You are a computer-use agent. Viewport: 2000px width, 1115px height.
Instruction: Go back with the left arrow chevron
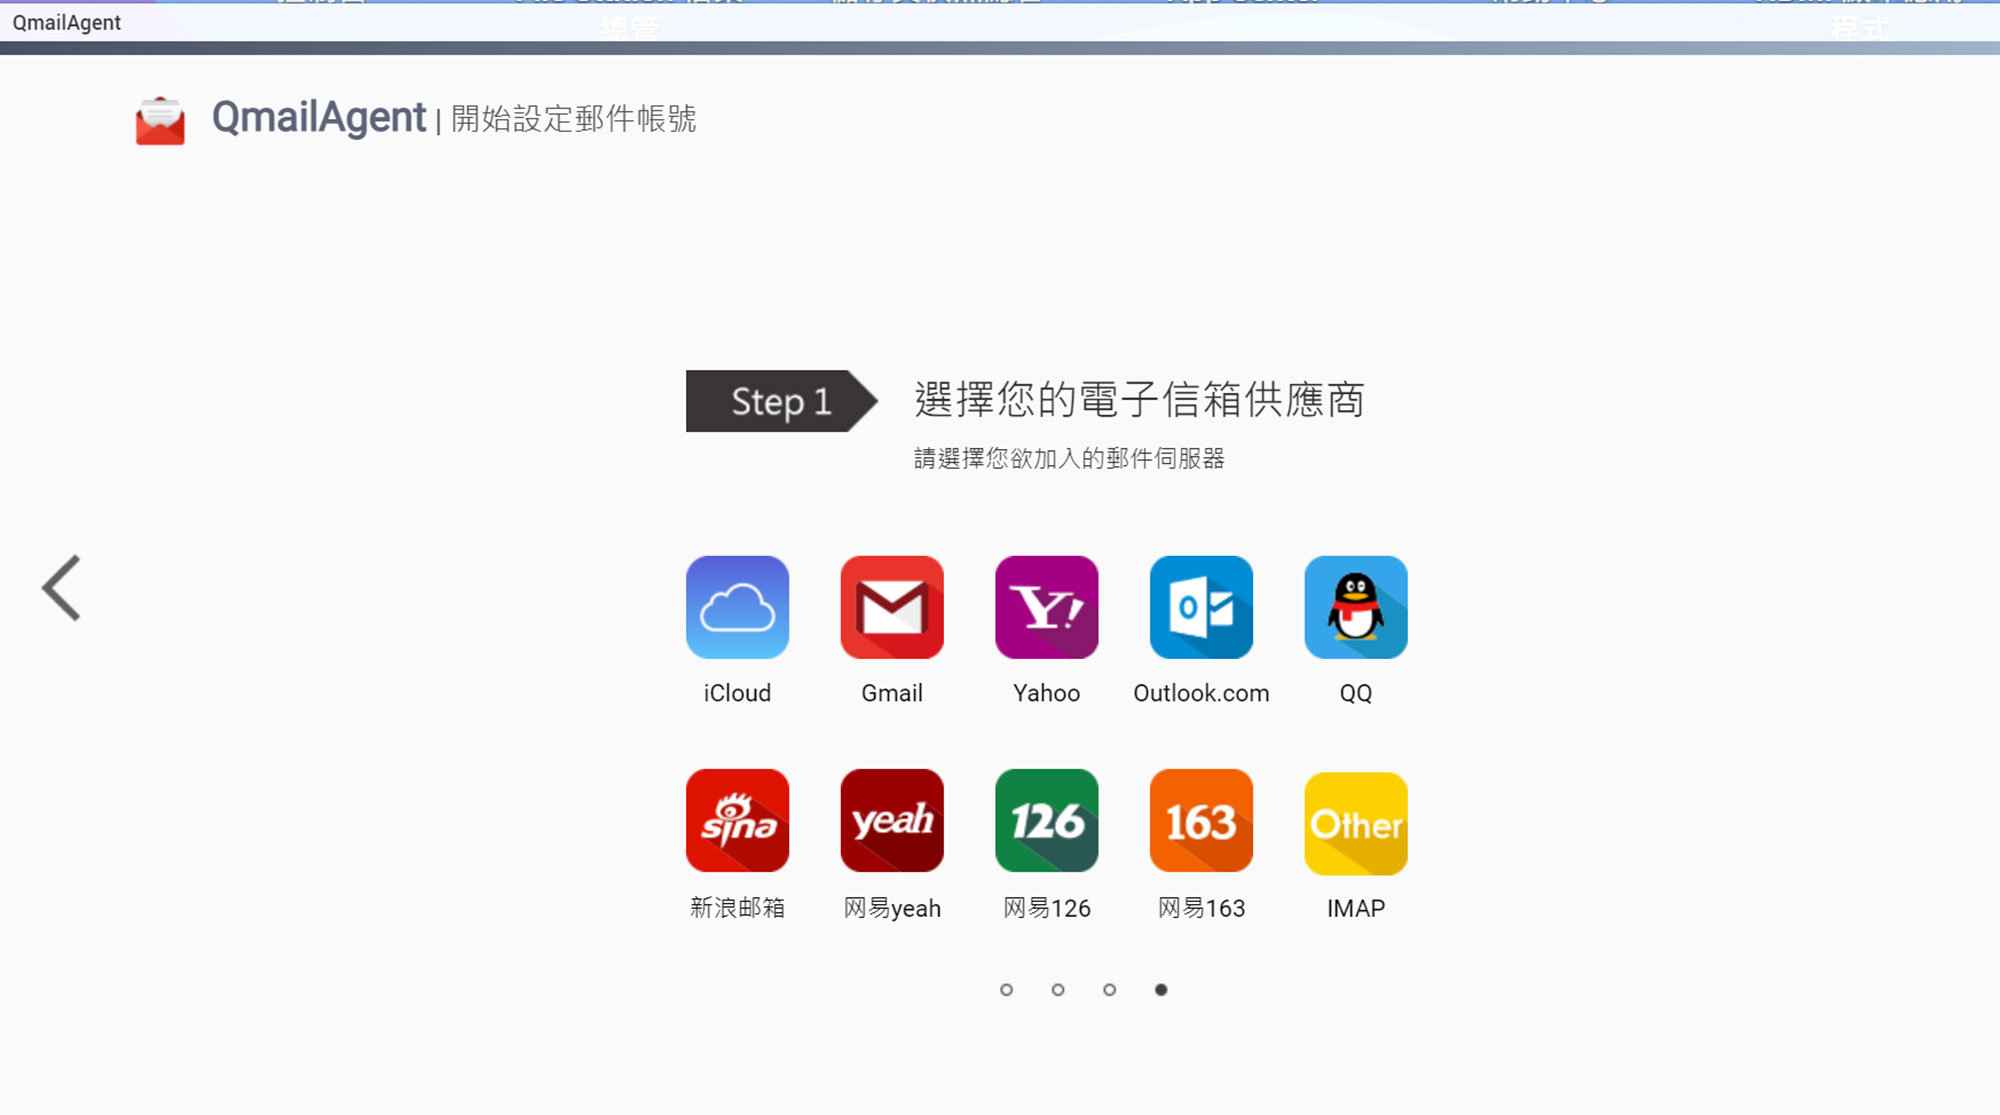tap(61, 588)
